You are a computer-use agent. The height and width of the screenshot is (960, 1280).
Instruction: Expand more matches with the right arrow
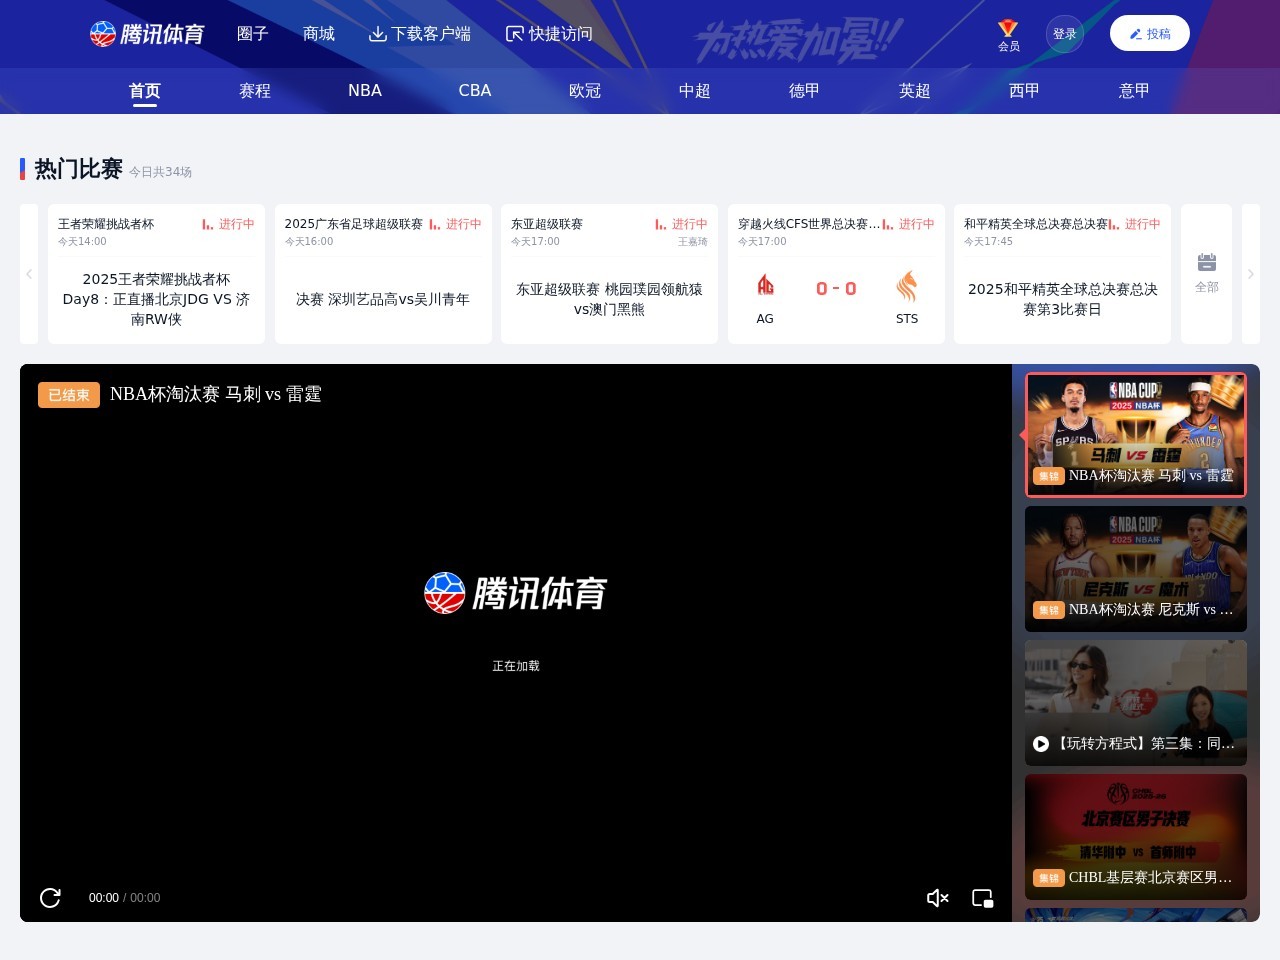1250,273
